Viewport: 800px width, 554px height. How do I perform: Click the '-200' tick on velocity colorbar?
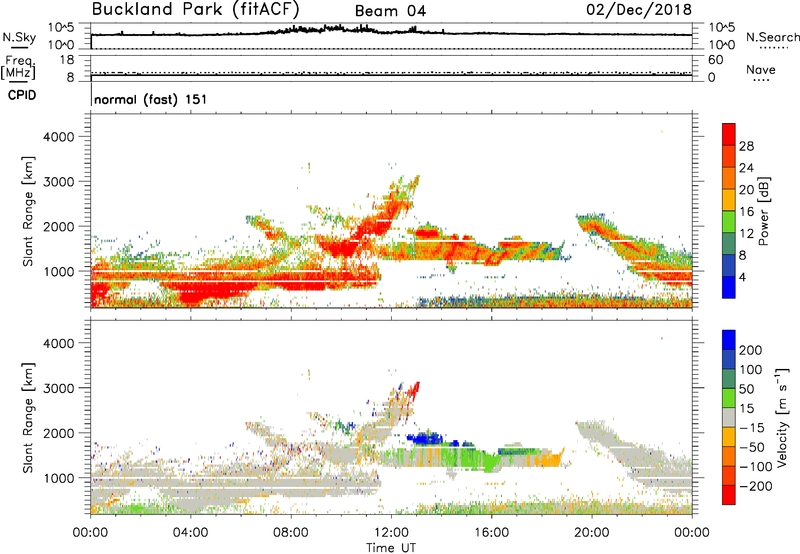pos(756,486)
